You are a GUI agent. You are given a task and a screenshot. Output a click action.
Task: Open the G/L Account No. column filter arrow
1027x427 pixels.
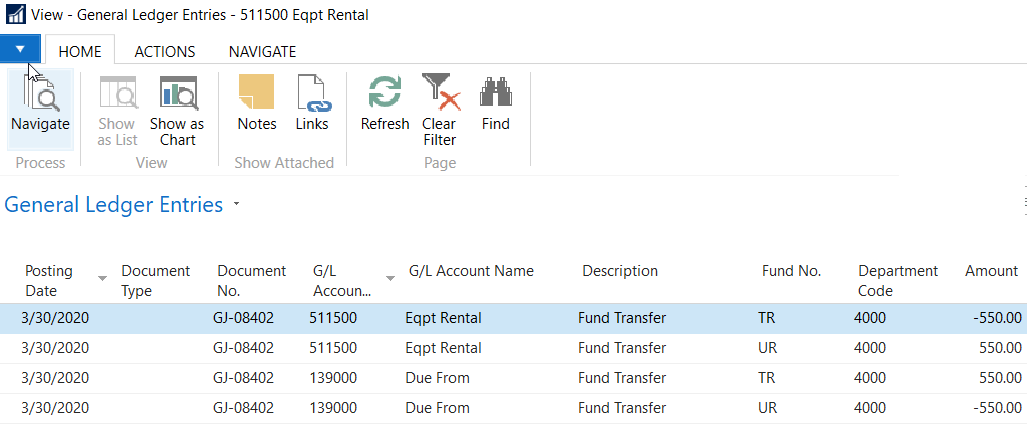point(390,277)
